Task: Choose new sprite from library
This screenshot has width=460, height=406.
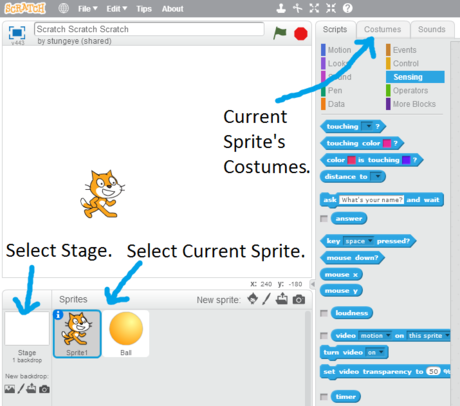Action: (253, 299)
